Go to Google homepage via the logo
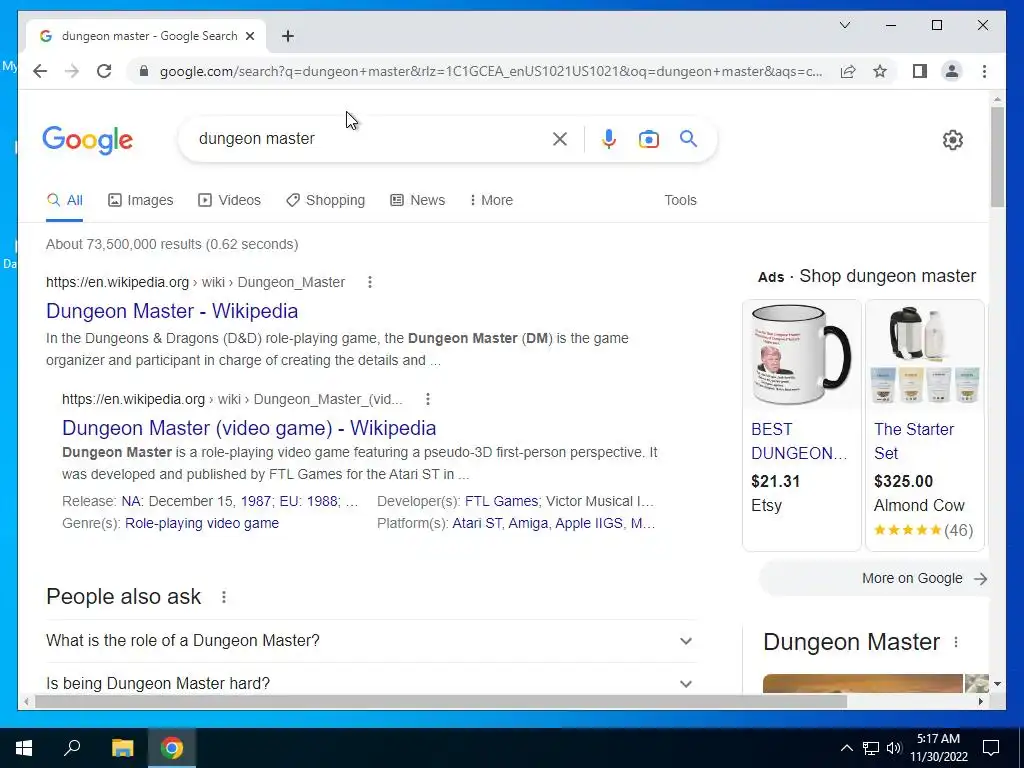The height and width of the screenshot is (768, 1024). 88,140
